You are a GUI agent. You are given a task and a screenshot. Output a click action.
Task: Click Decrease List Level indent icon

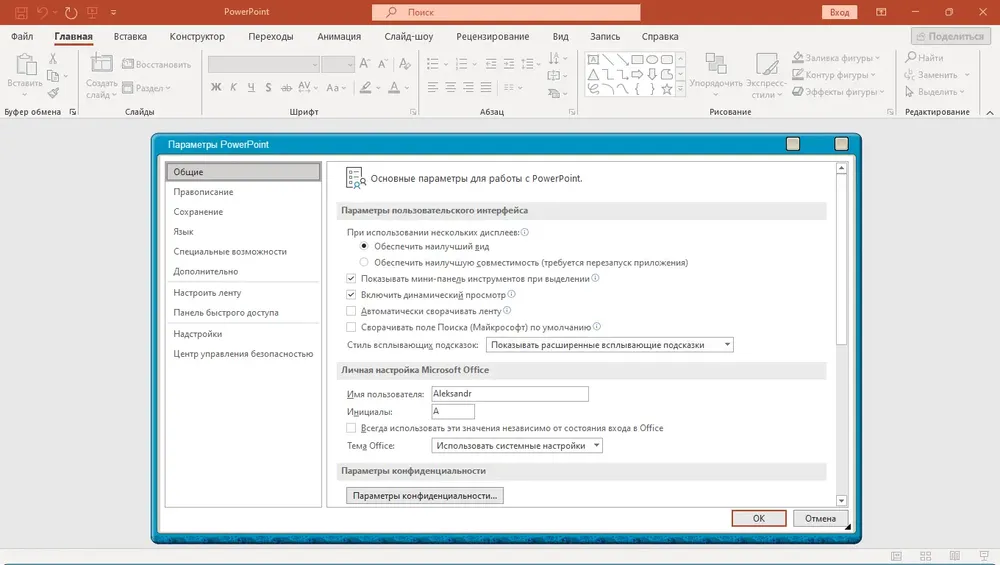click(x=491, y=64)
